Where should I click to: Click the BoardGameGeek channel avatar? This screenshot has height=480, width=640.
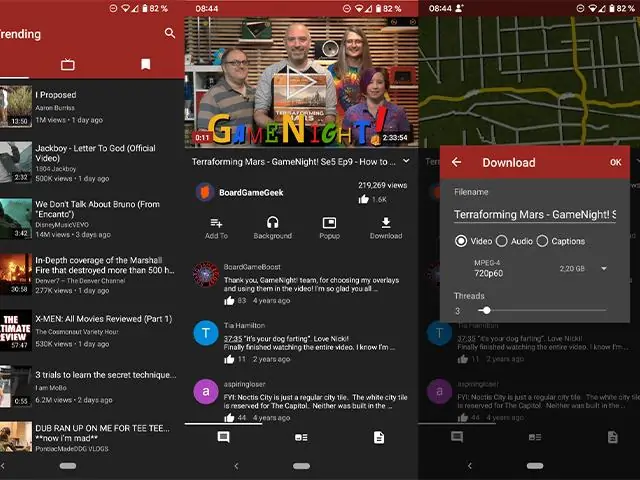[x=205, y=191]
